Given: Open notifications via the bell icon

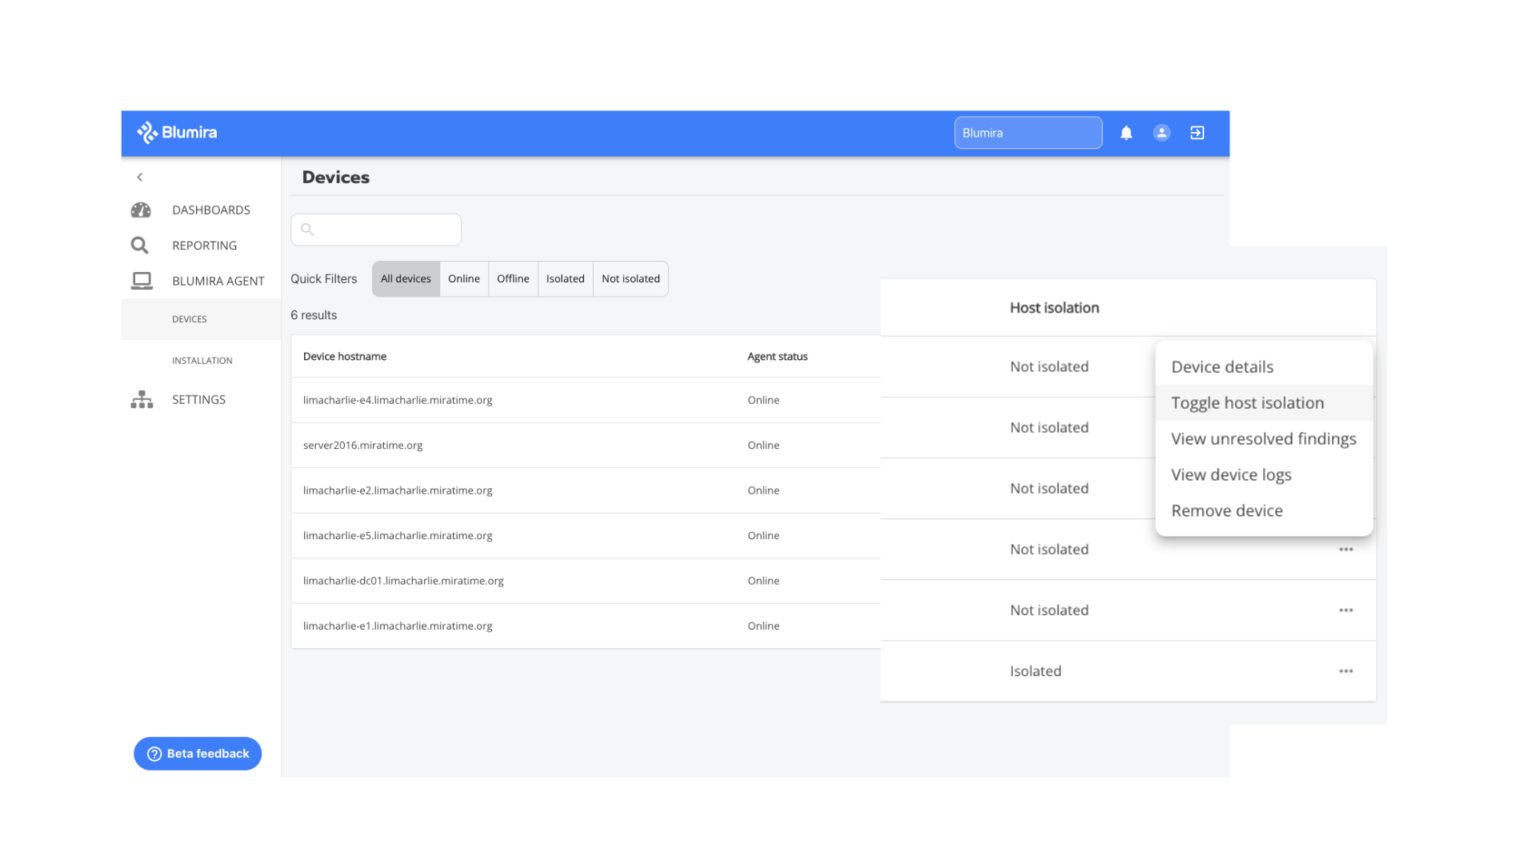Looking at the screenshot, I should coord(1126,132).
